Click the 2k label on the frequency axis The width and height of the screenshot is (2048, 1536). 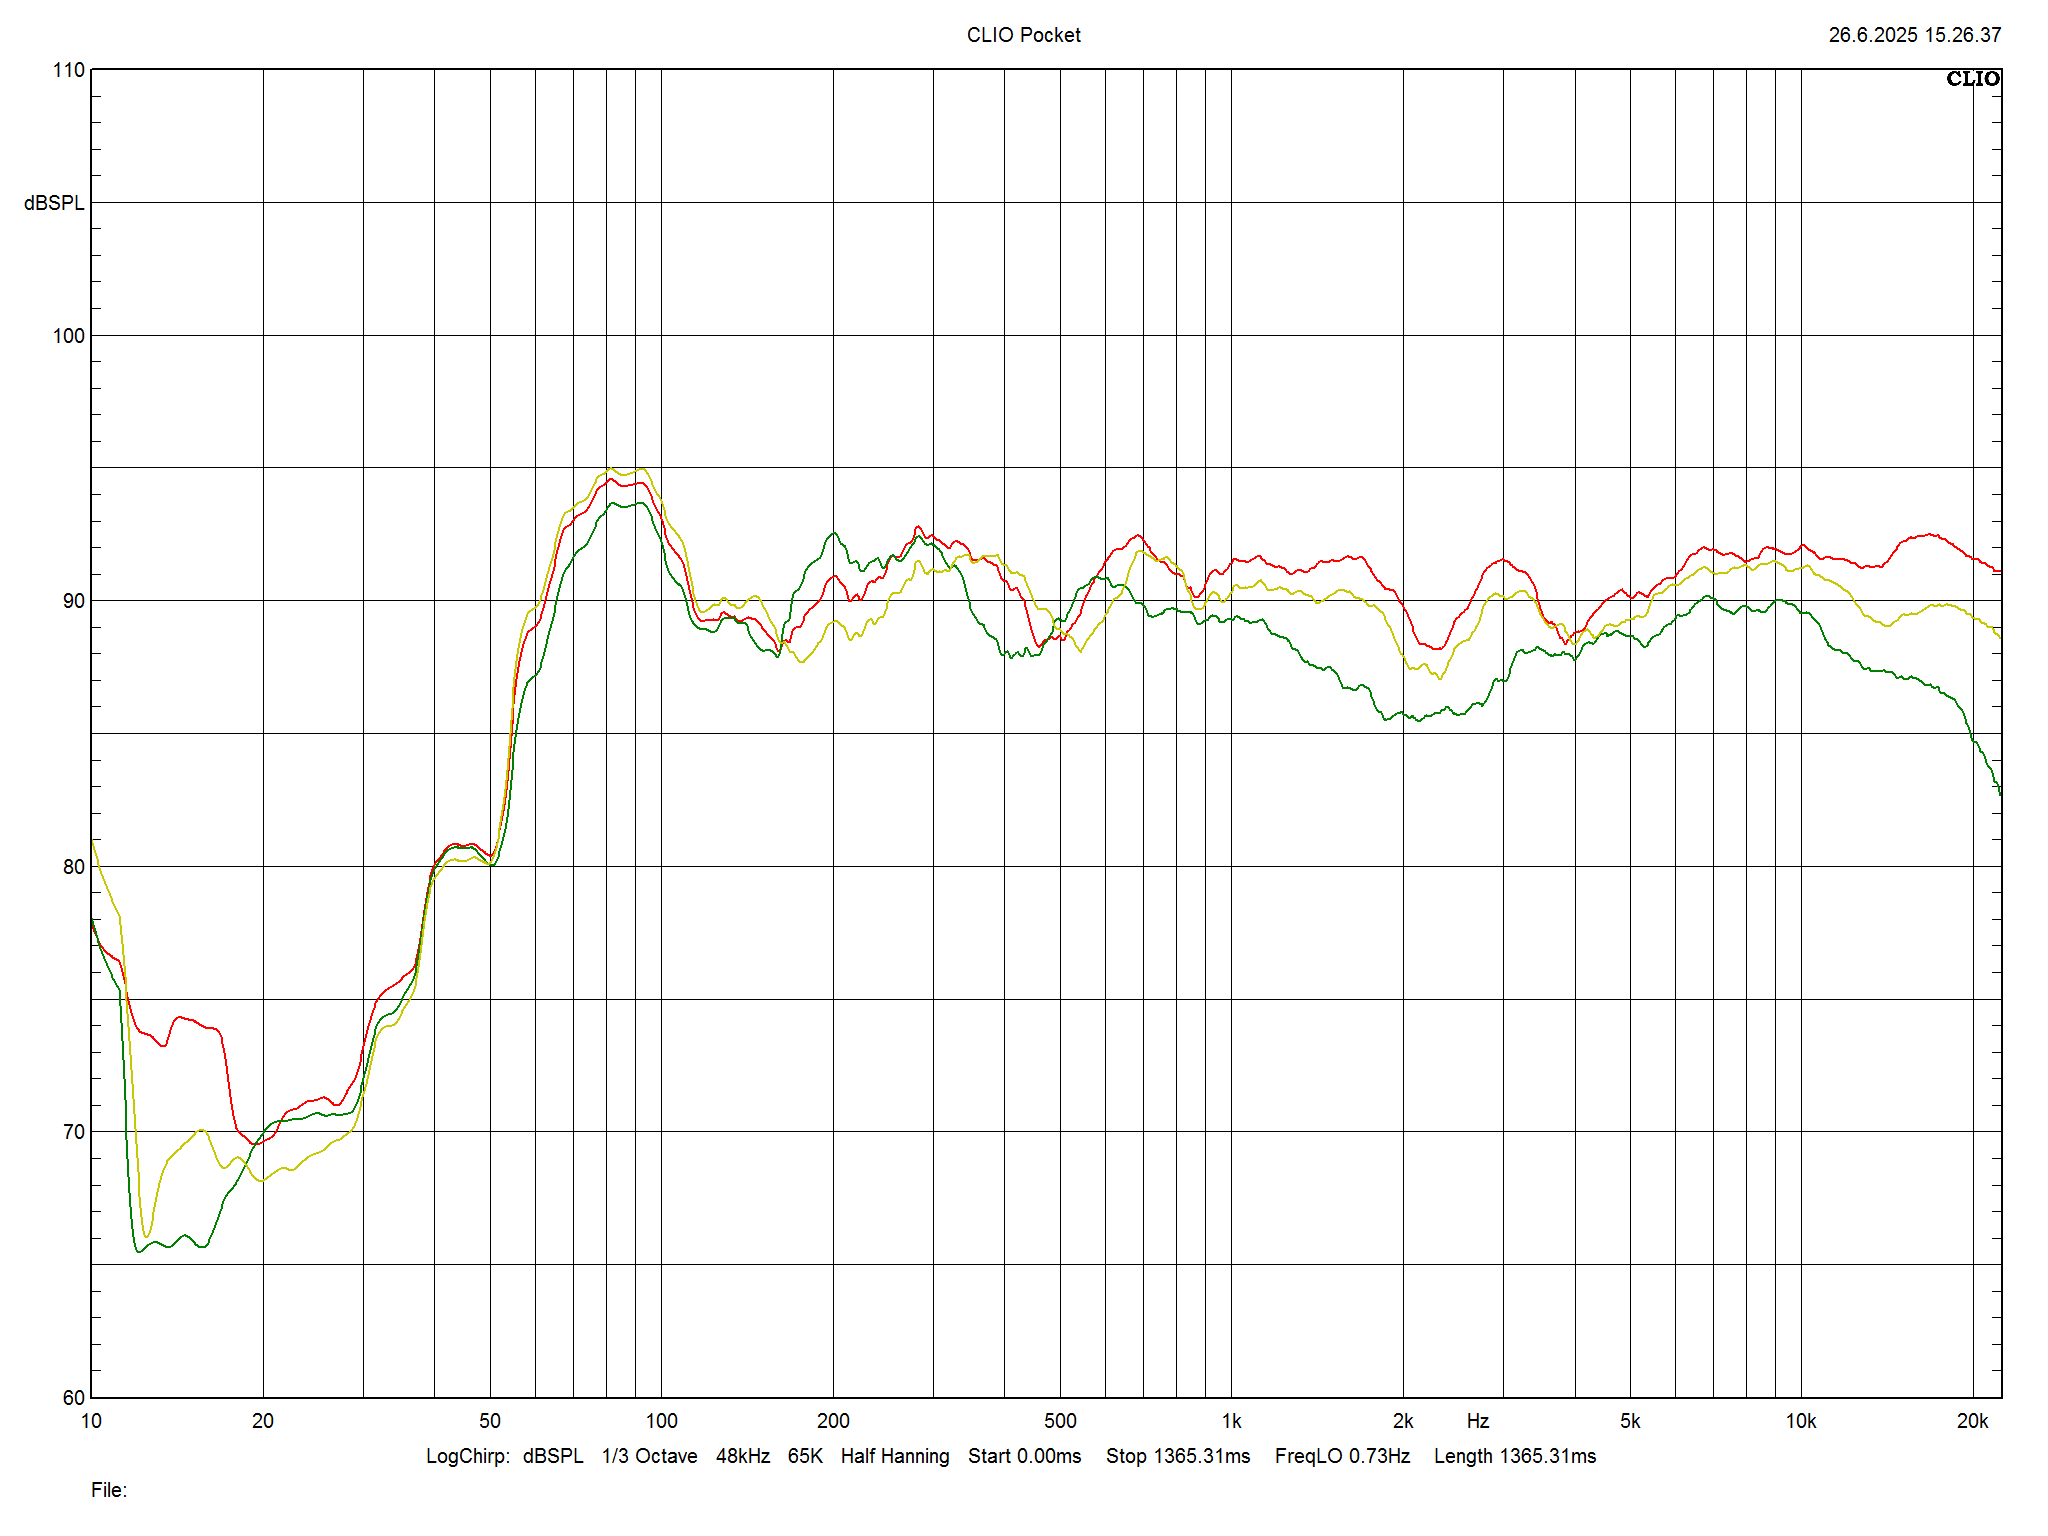click(1402, 1421)
